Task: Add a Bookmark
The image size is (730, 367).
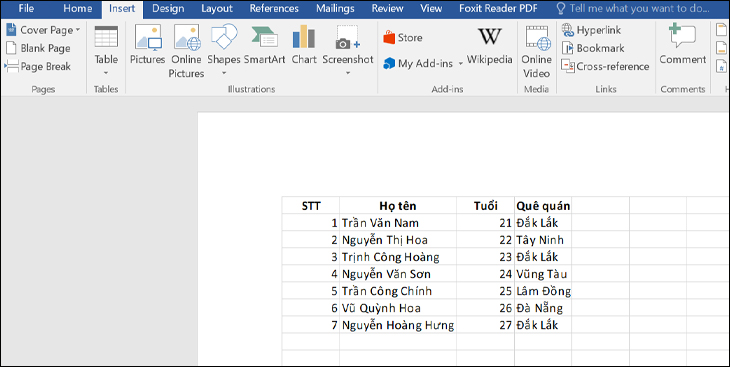Action: tap(593, 48)
